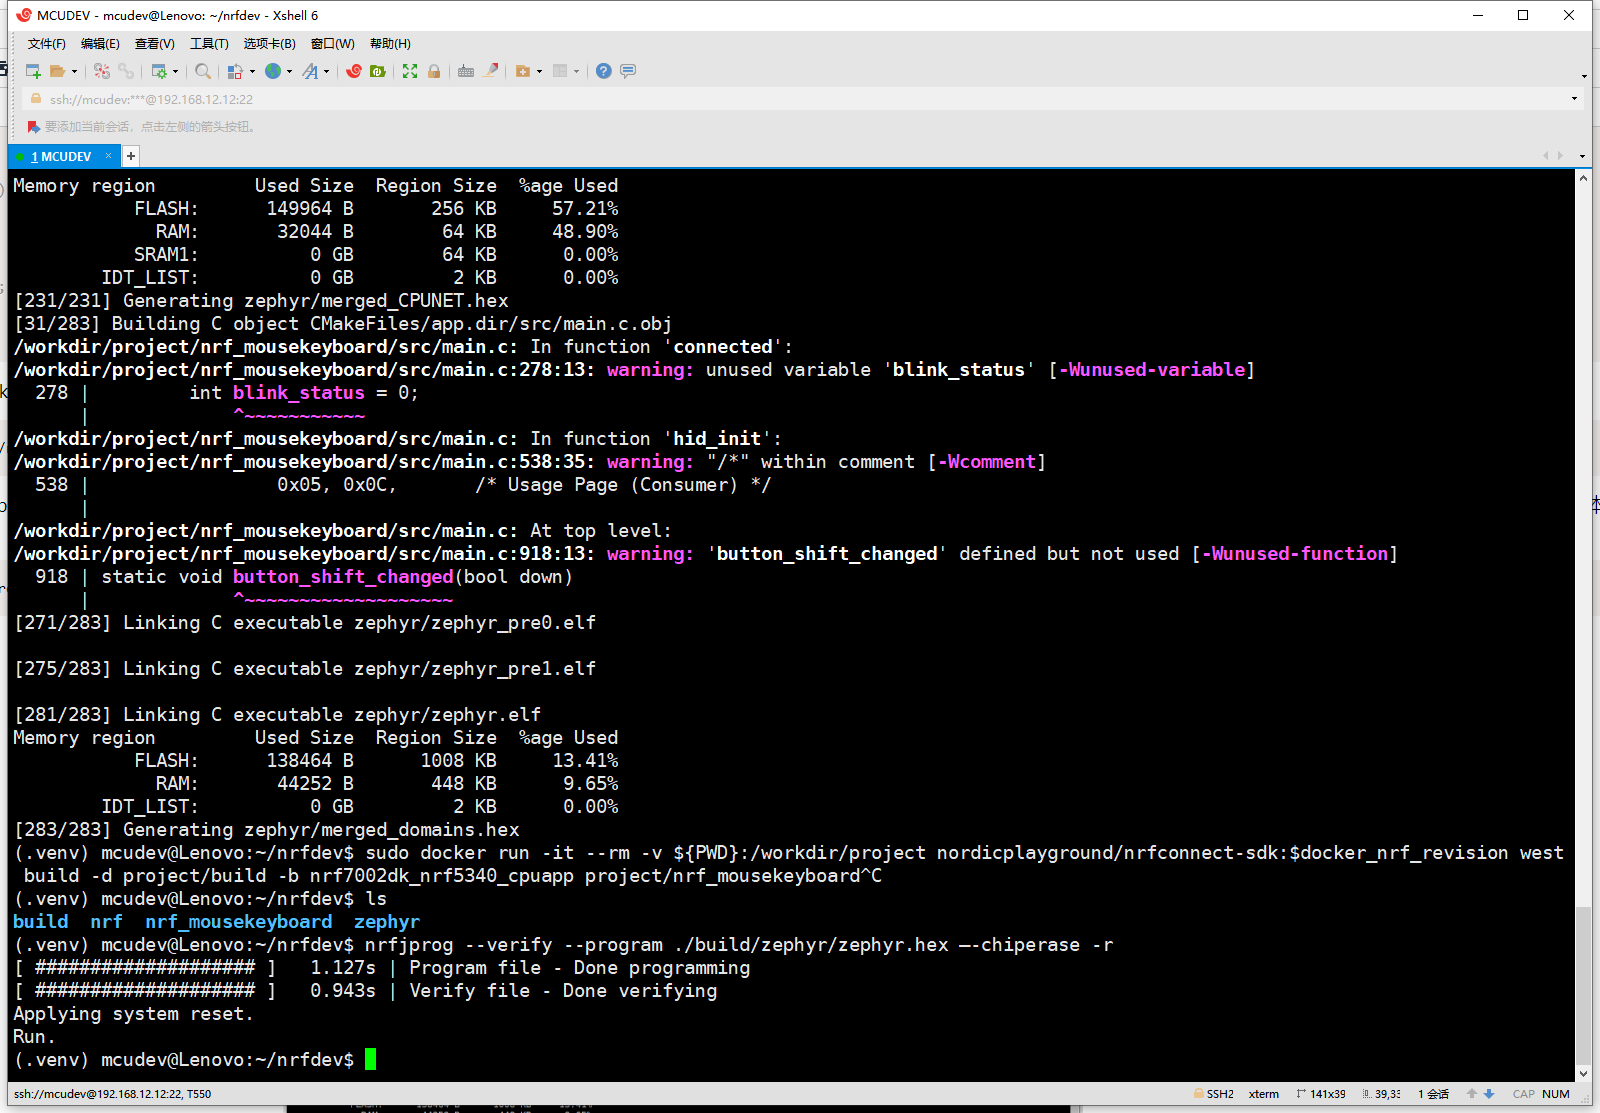Image resolution: width=1600 pixels, height=1113 pixels.
Task: Close the MCUDEV tab with its x
Action: [108, 156]
